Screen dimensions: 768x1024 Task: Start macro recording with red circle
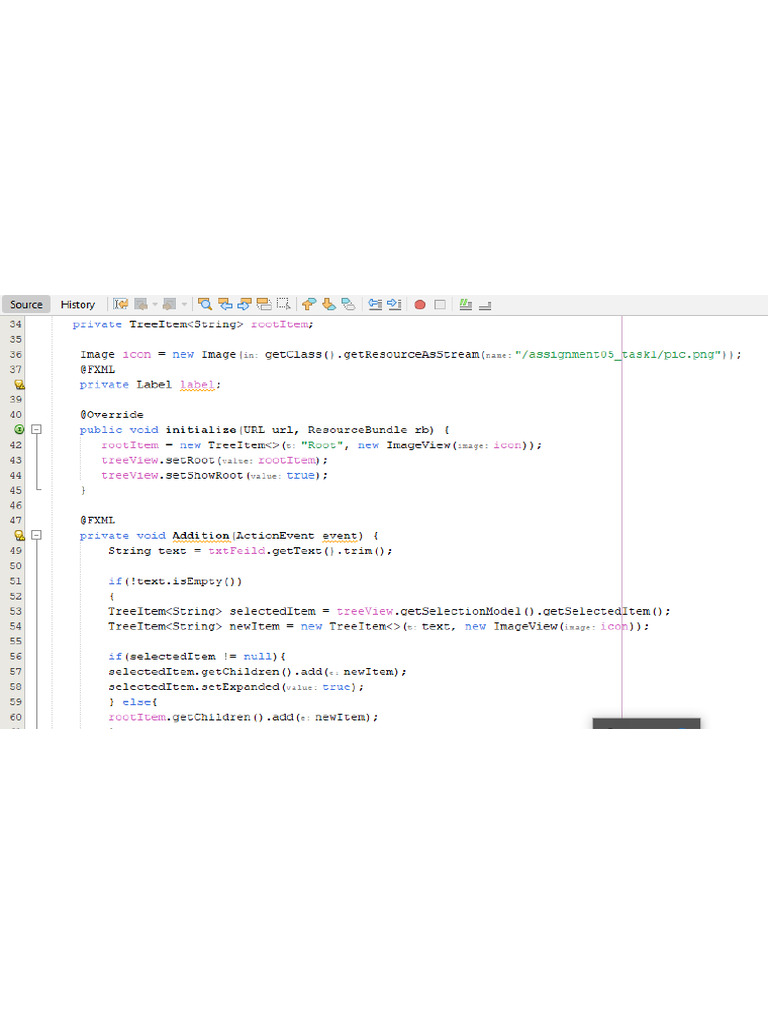click(420, 304)
